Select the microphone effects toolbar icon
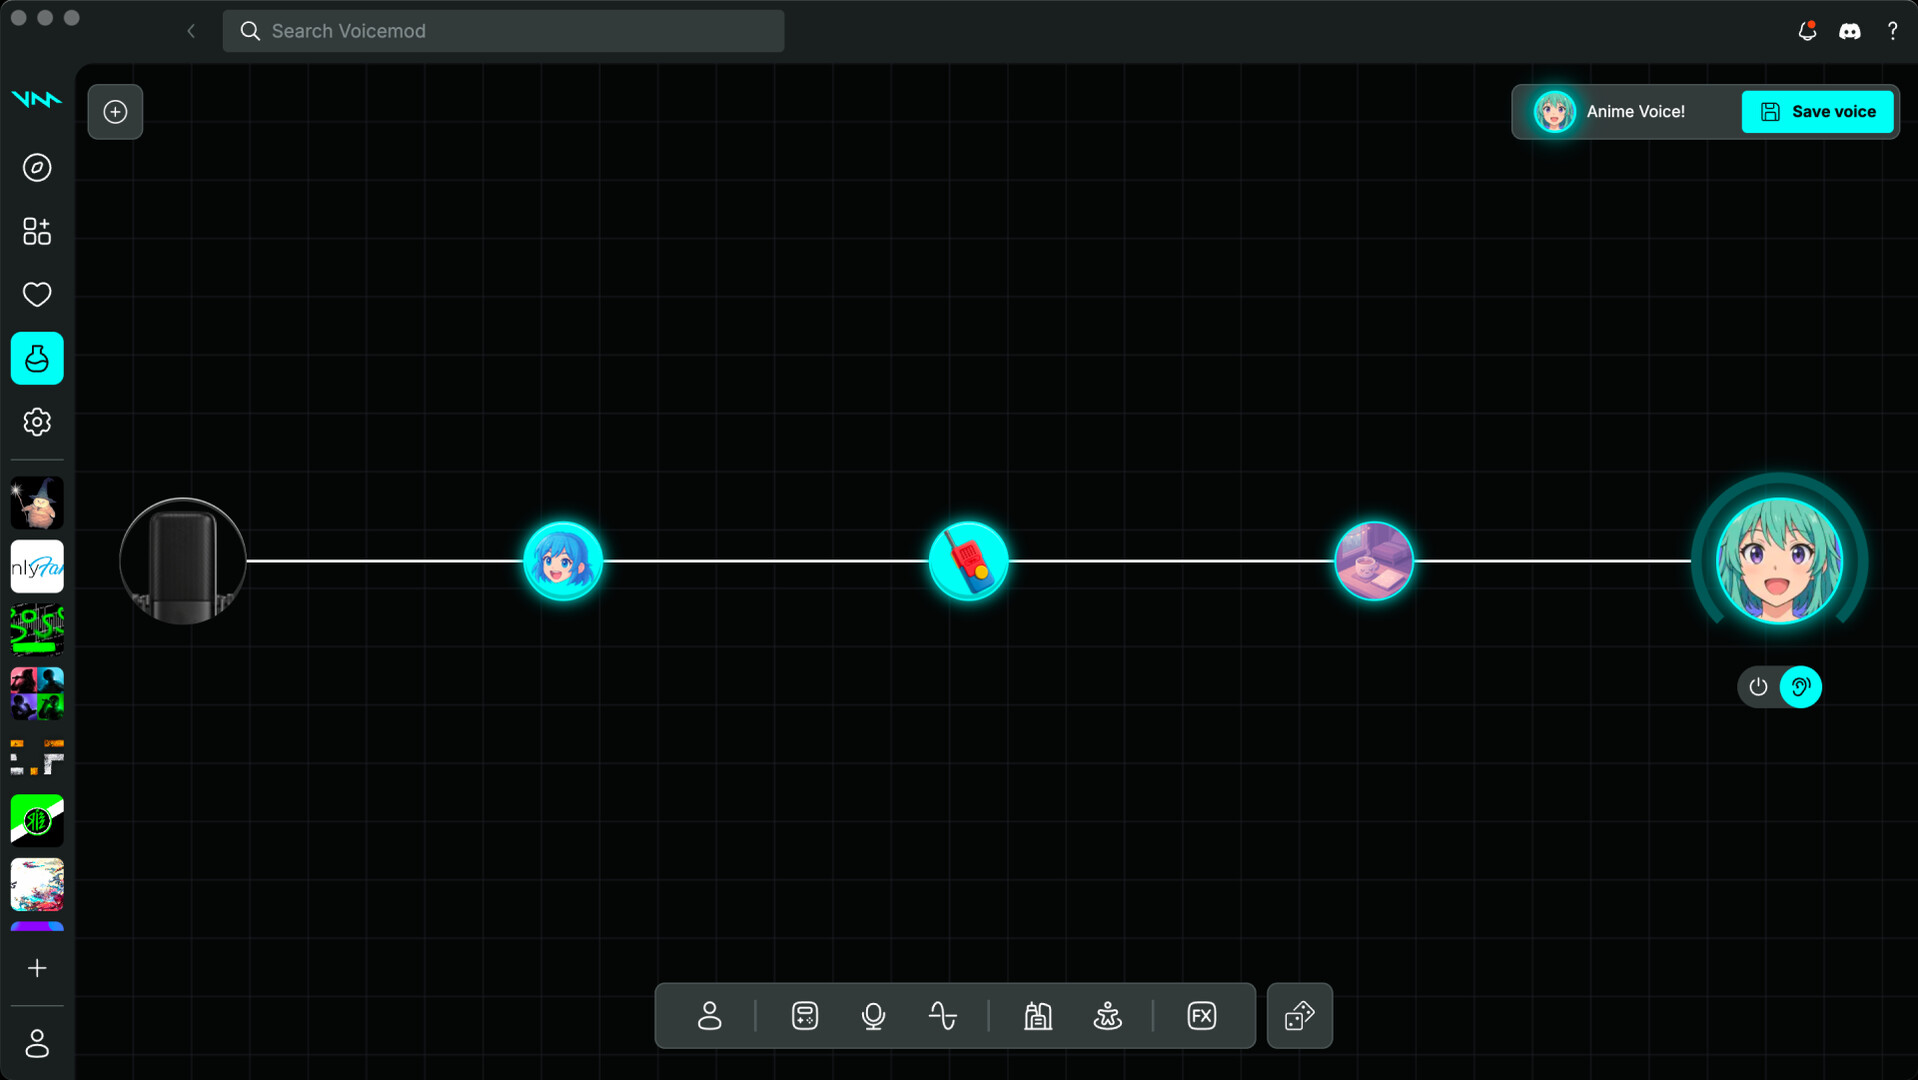 [x=873, y=1016]
